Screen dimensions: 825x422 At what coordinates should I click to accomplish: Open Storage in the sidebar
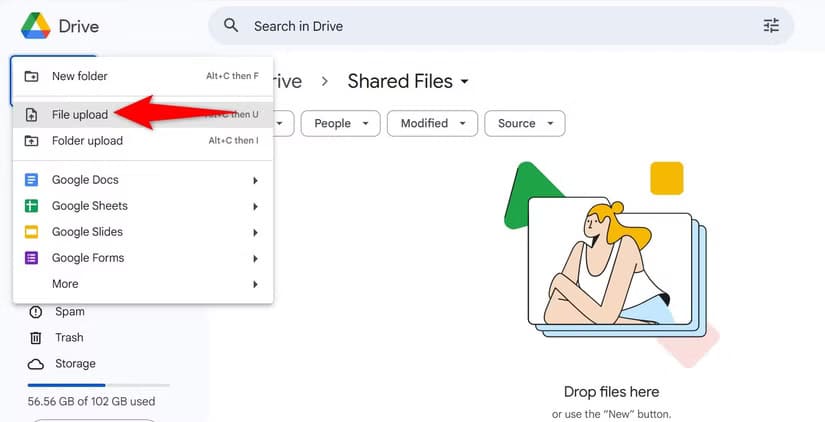click(75, 364)
